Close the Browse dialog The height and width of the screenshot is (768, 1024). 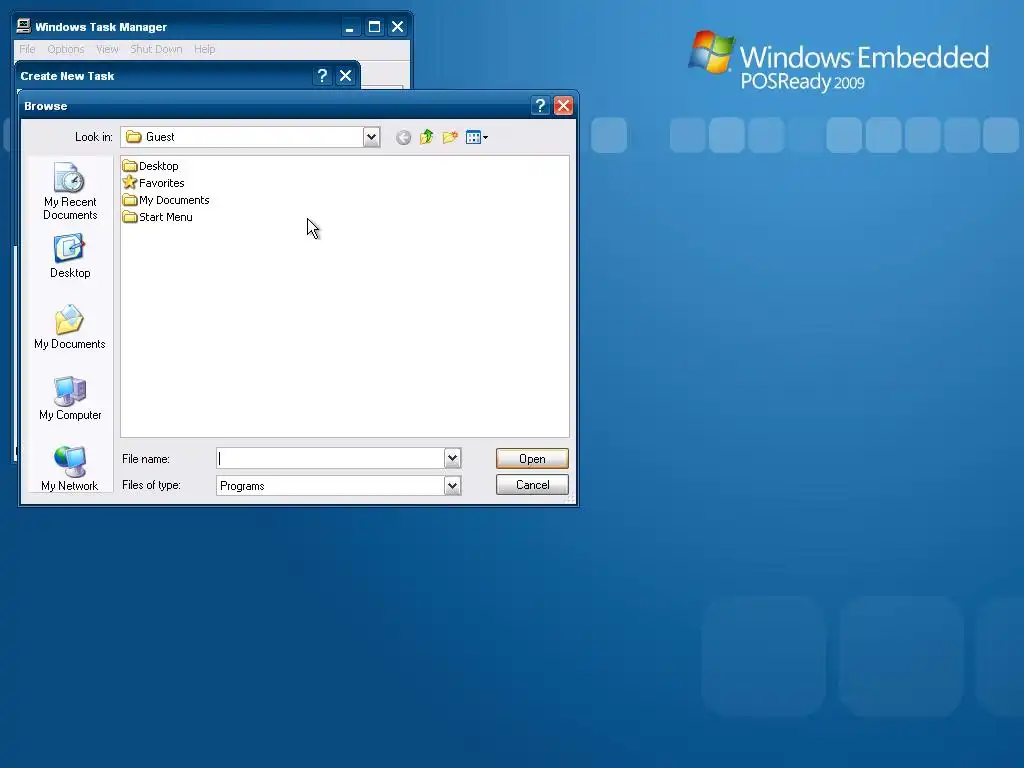point(563,106)
